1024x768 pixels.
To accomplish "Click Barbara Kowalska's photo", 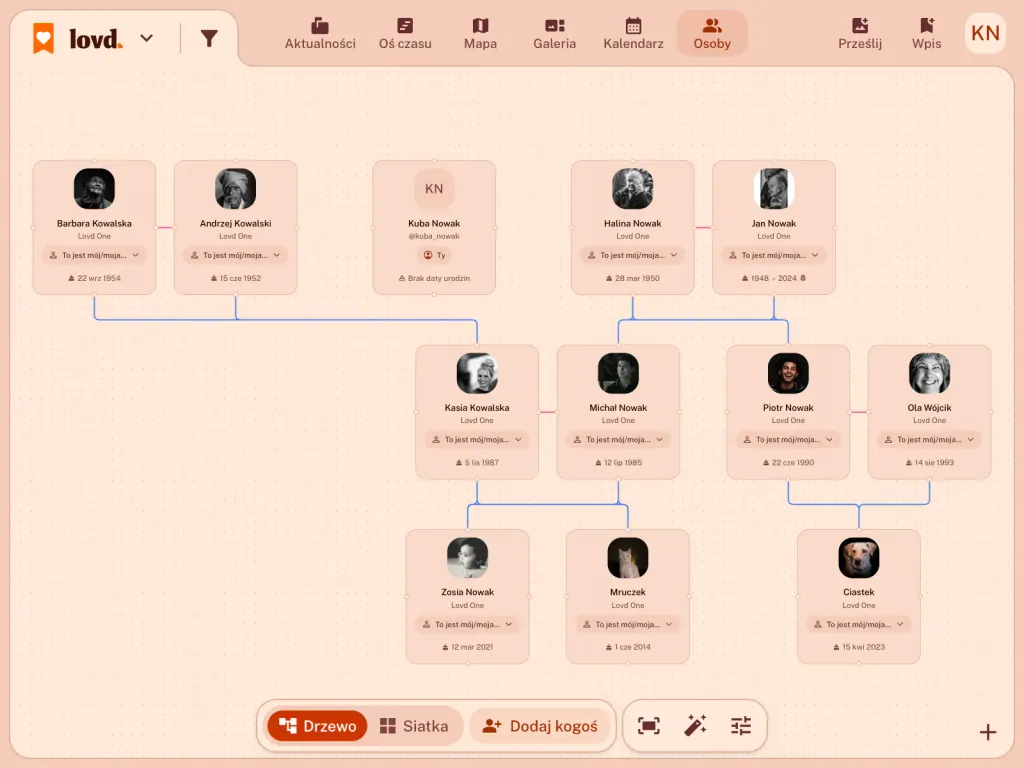I will click(x=94, y=189).
